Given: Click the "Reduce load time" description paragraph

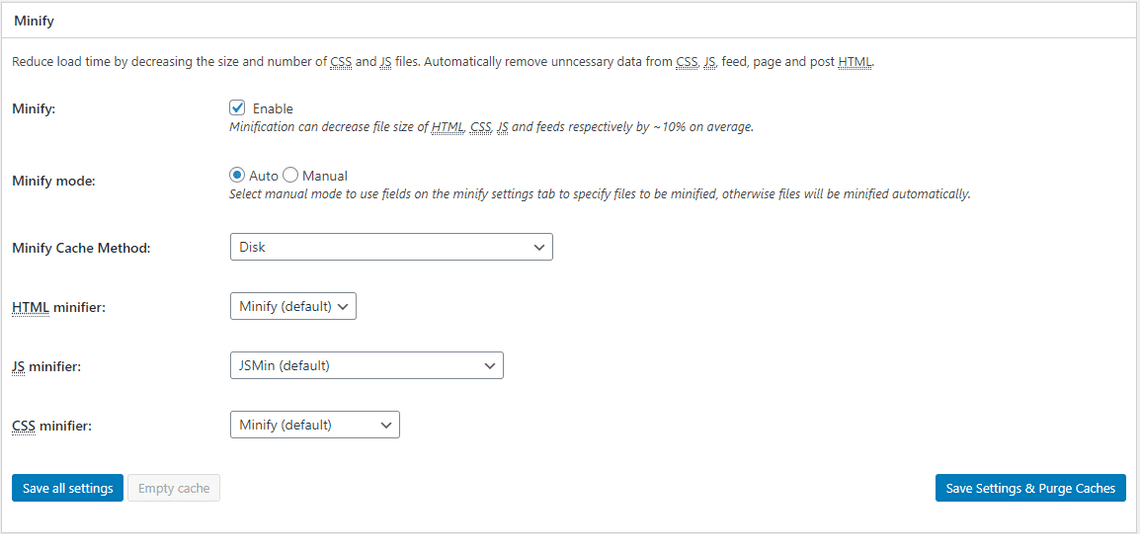Looking at the screenshot, I should pyautogui.click(x=443, y=62).
